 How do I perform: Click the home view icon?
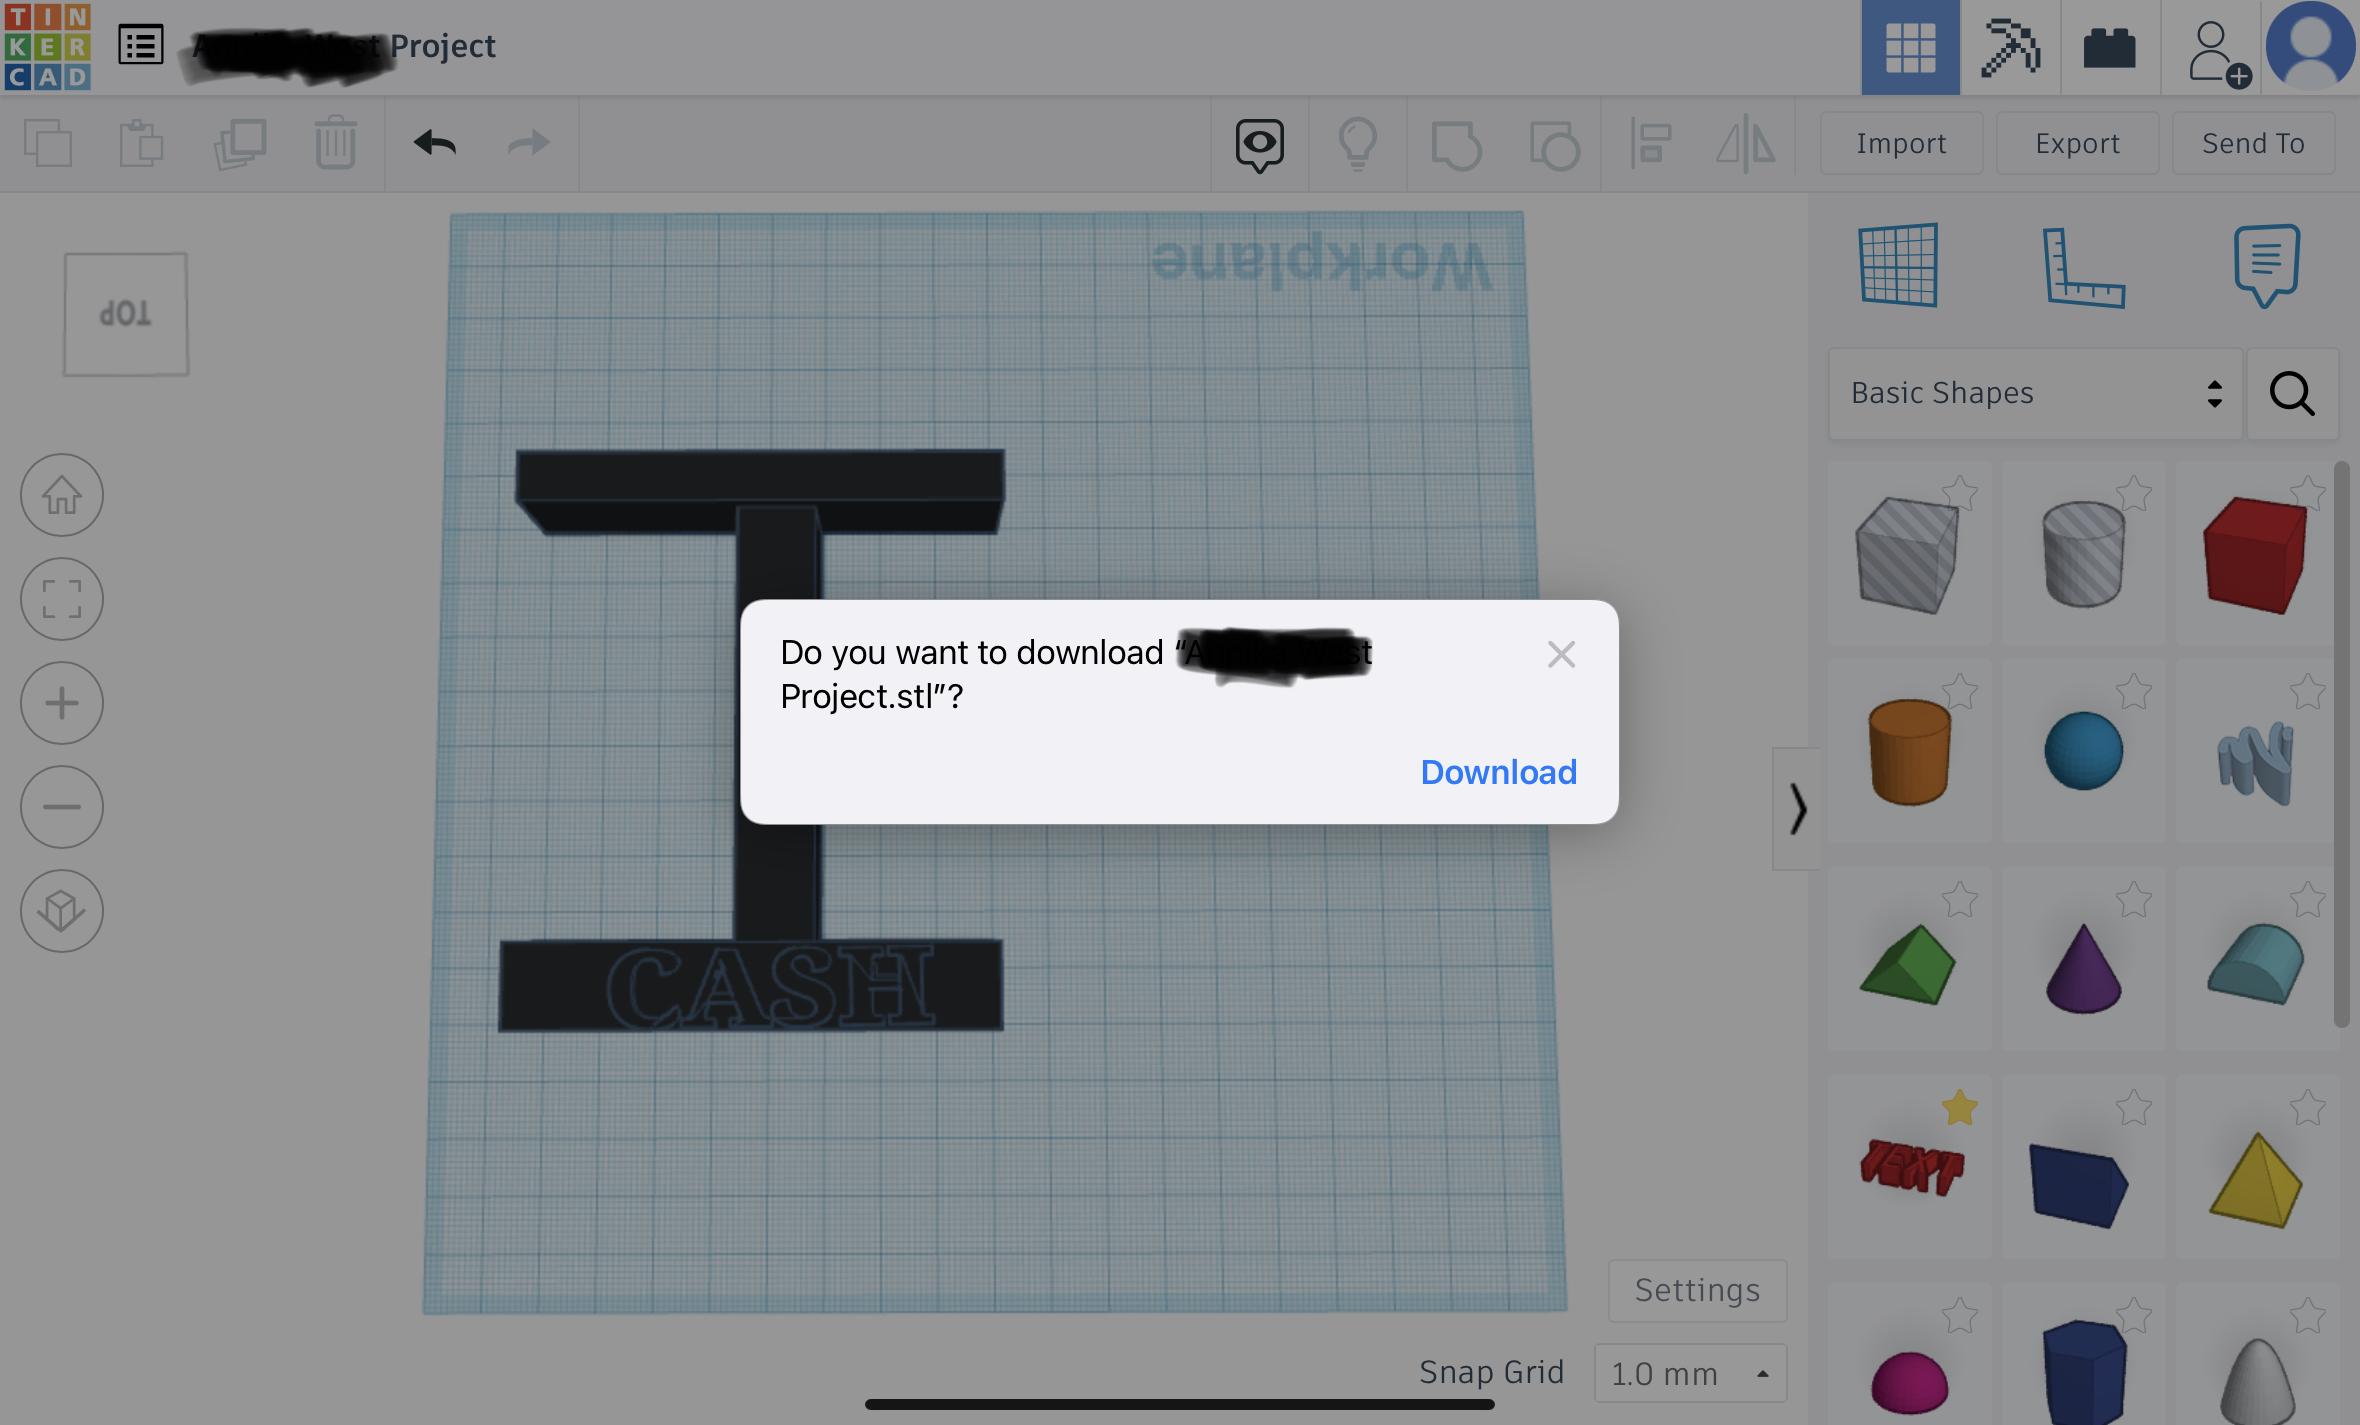pyautogui.click(x=62, y=495)
